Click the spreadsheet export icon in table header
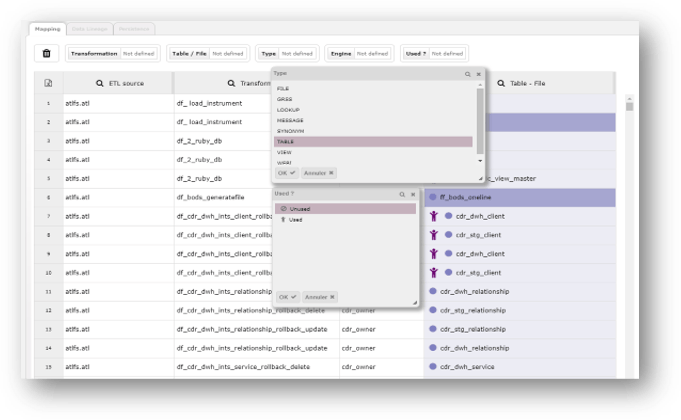The height and width of the screenshot is (420, 681). click(x=48, y=83)
